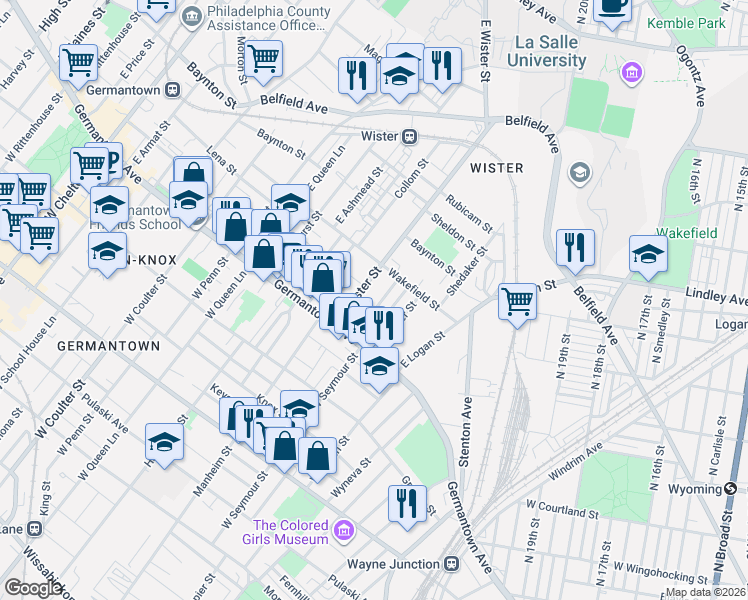Open The Colored Girls Museum marker

[x=343, y=531]
